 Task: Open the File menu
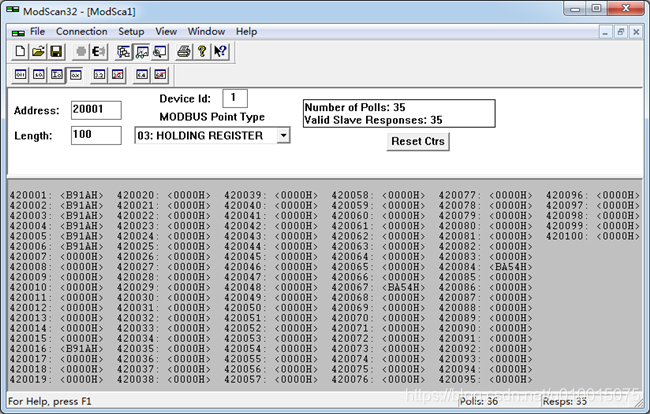click(37, 31)
